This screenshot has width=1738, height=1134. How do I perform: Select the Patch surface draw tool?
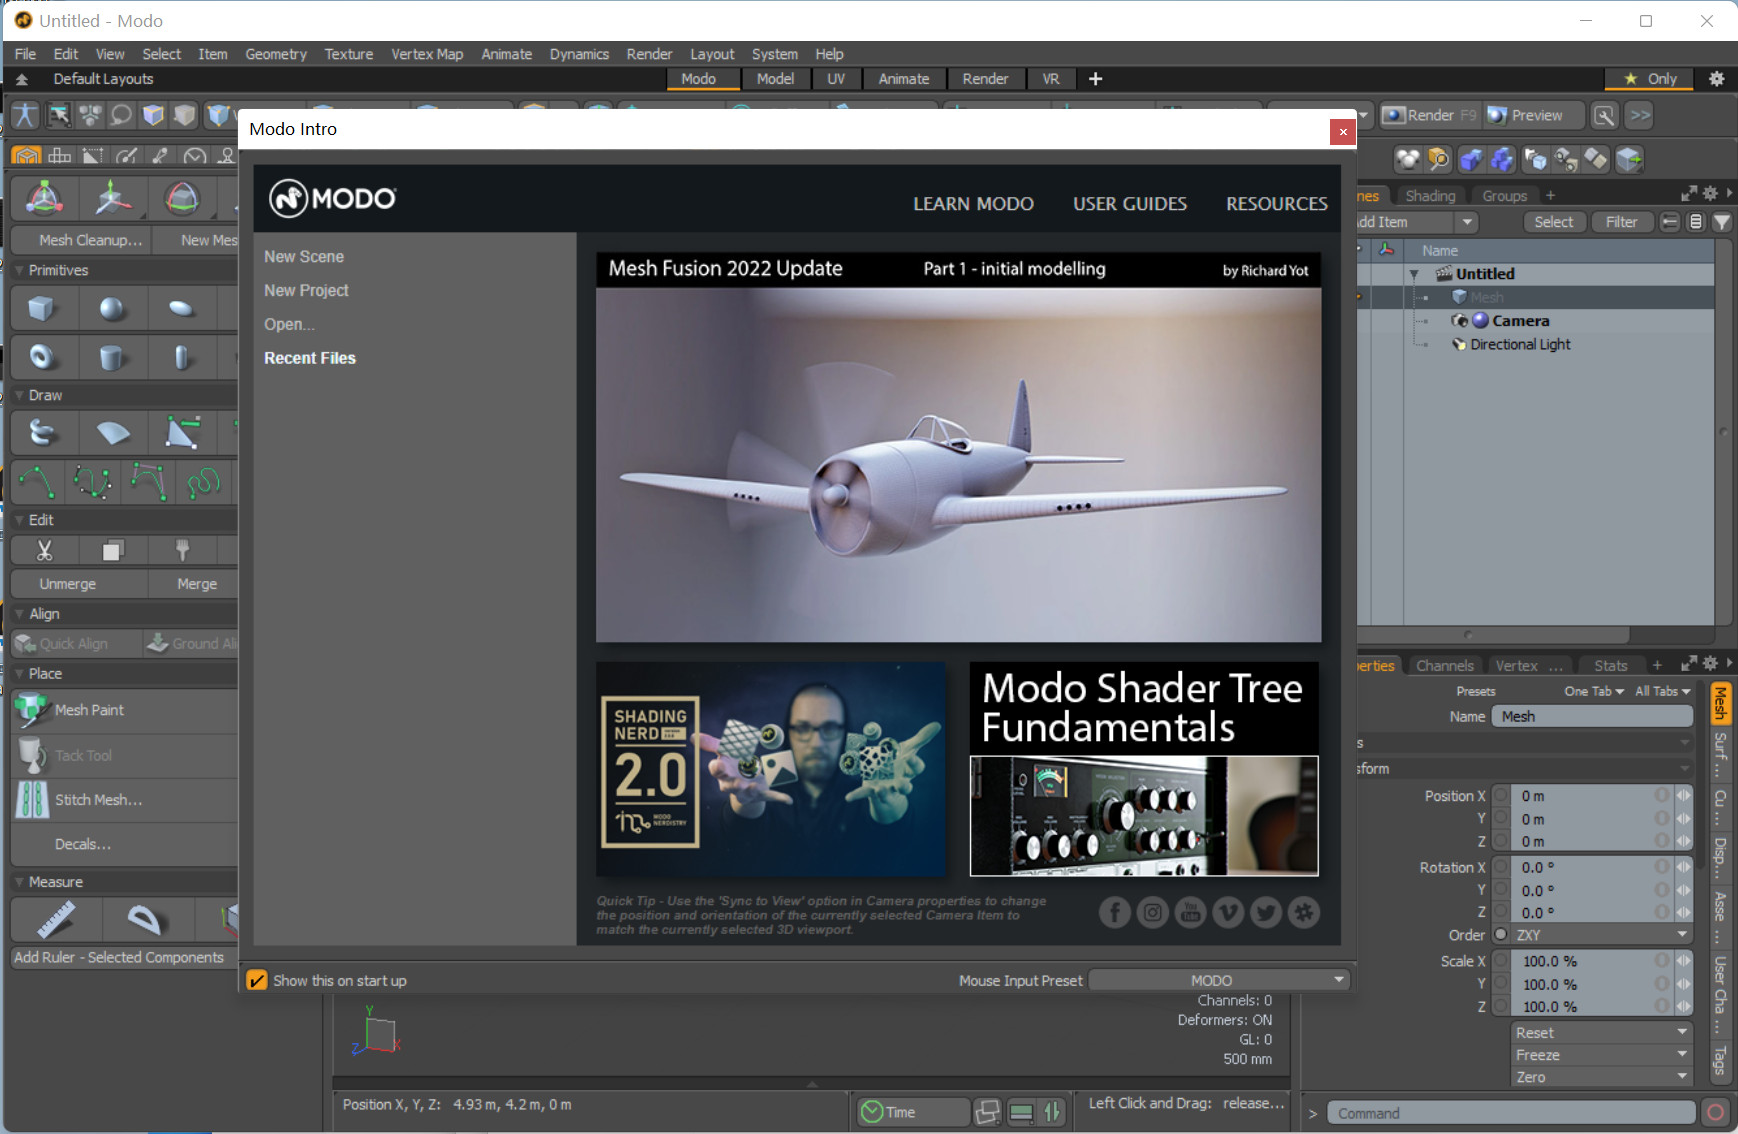coord(112,433)
